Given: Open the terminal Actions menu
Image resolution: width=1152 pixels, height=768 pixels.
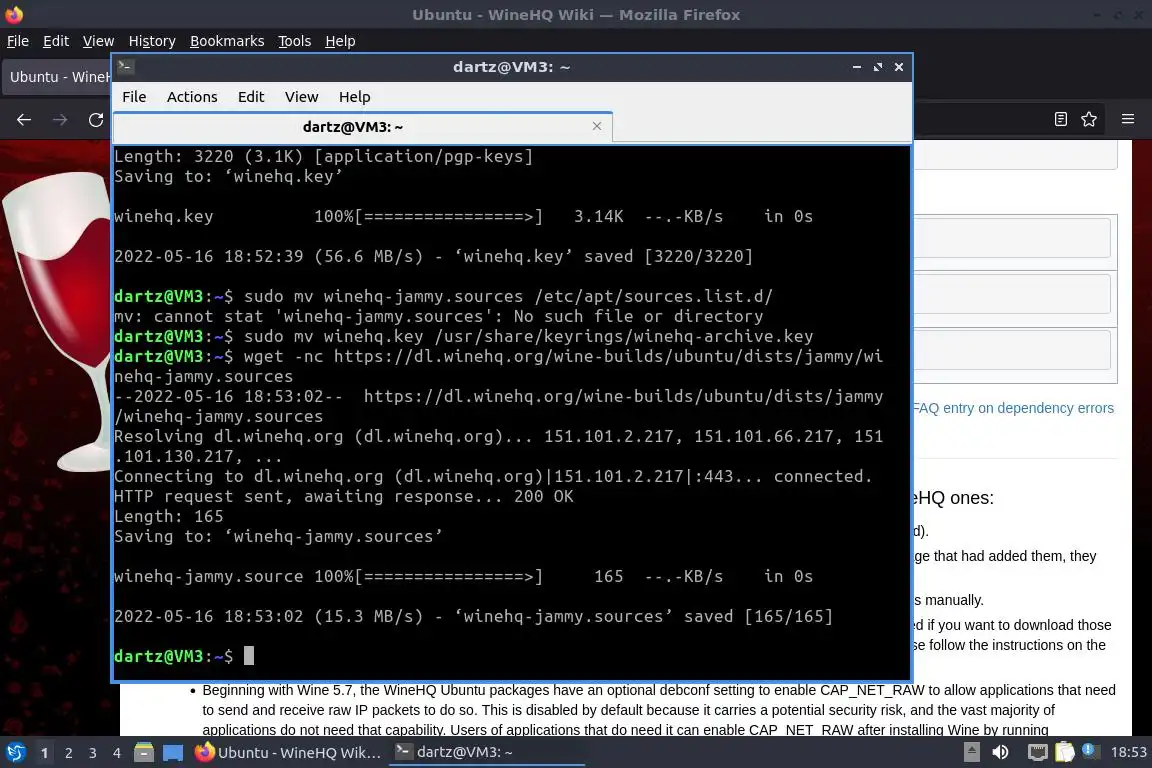Looking at the screenshot, I should (x=192, y=97).
